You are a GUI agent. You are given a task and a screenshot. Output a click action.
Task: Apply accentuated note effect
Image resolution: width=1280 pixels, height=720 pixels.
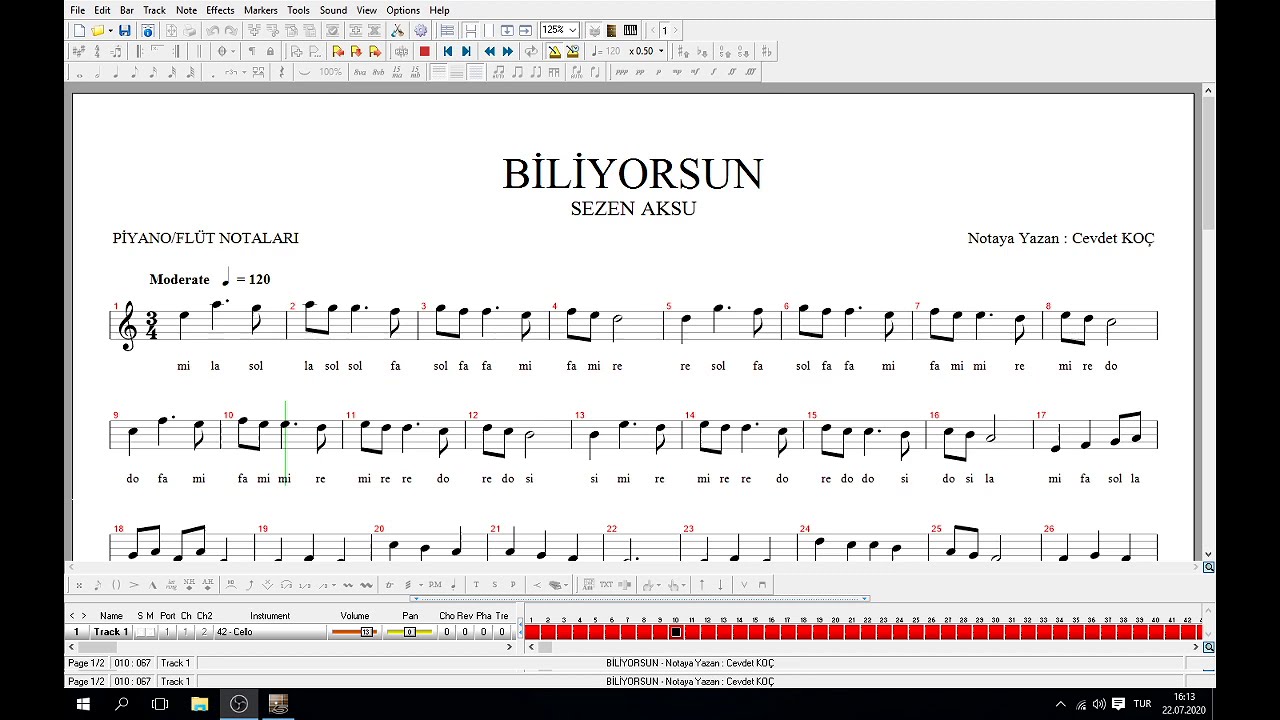[x=134, y=585]
